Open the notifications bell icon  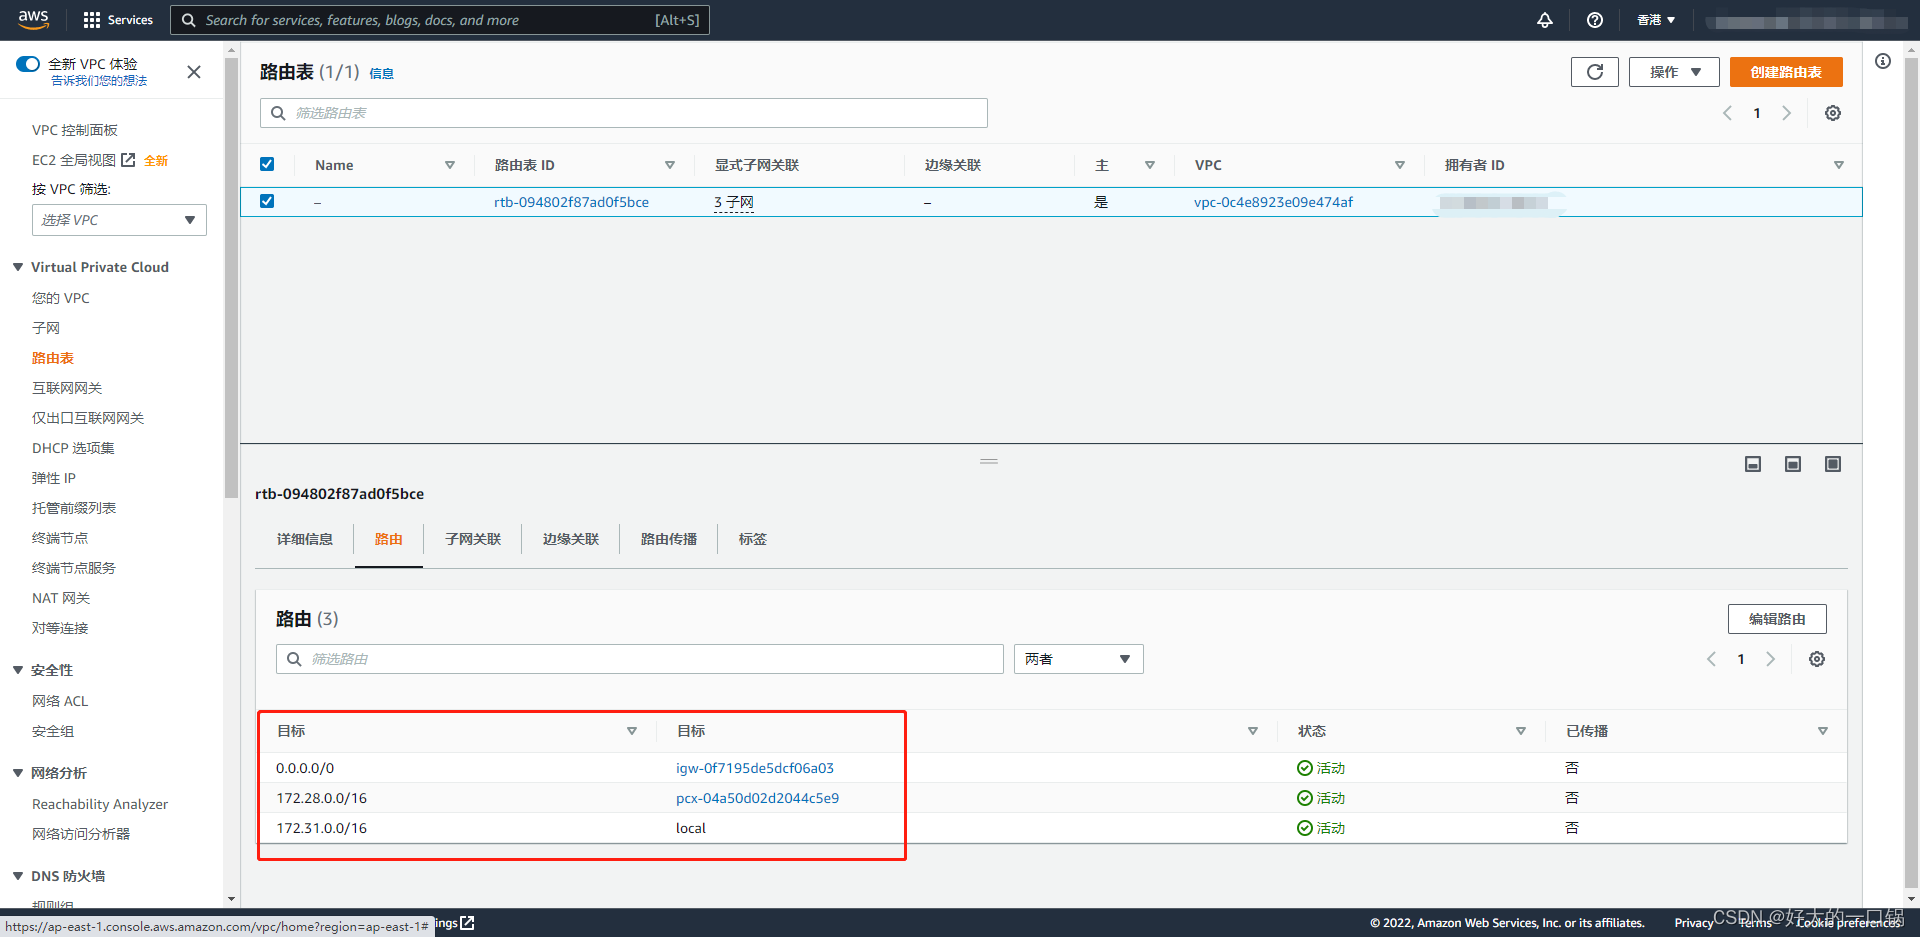[1544, 20]
